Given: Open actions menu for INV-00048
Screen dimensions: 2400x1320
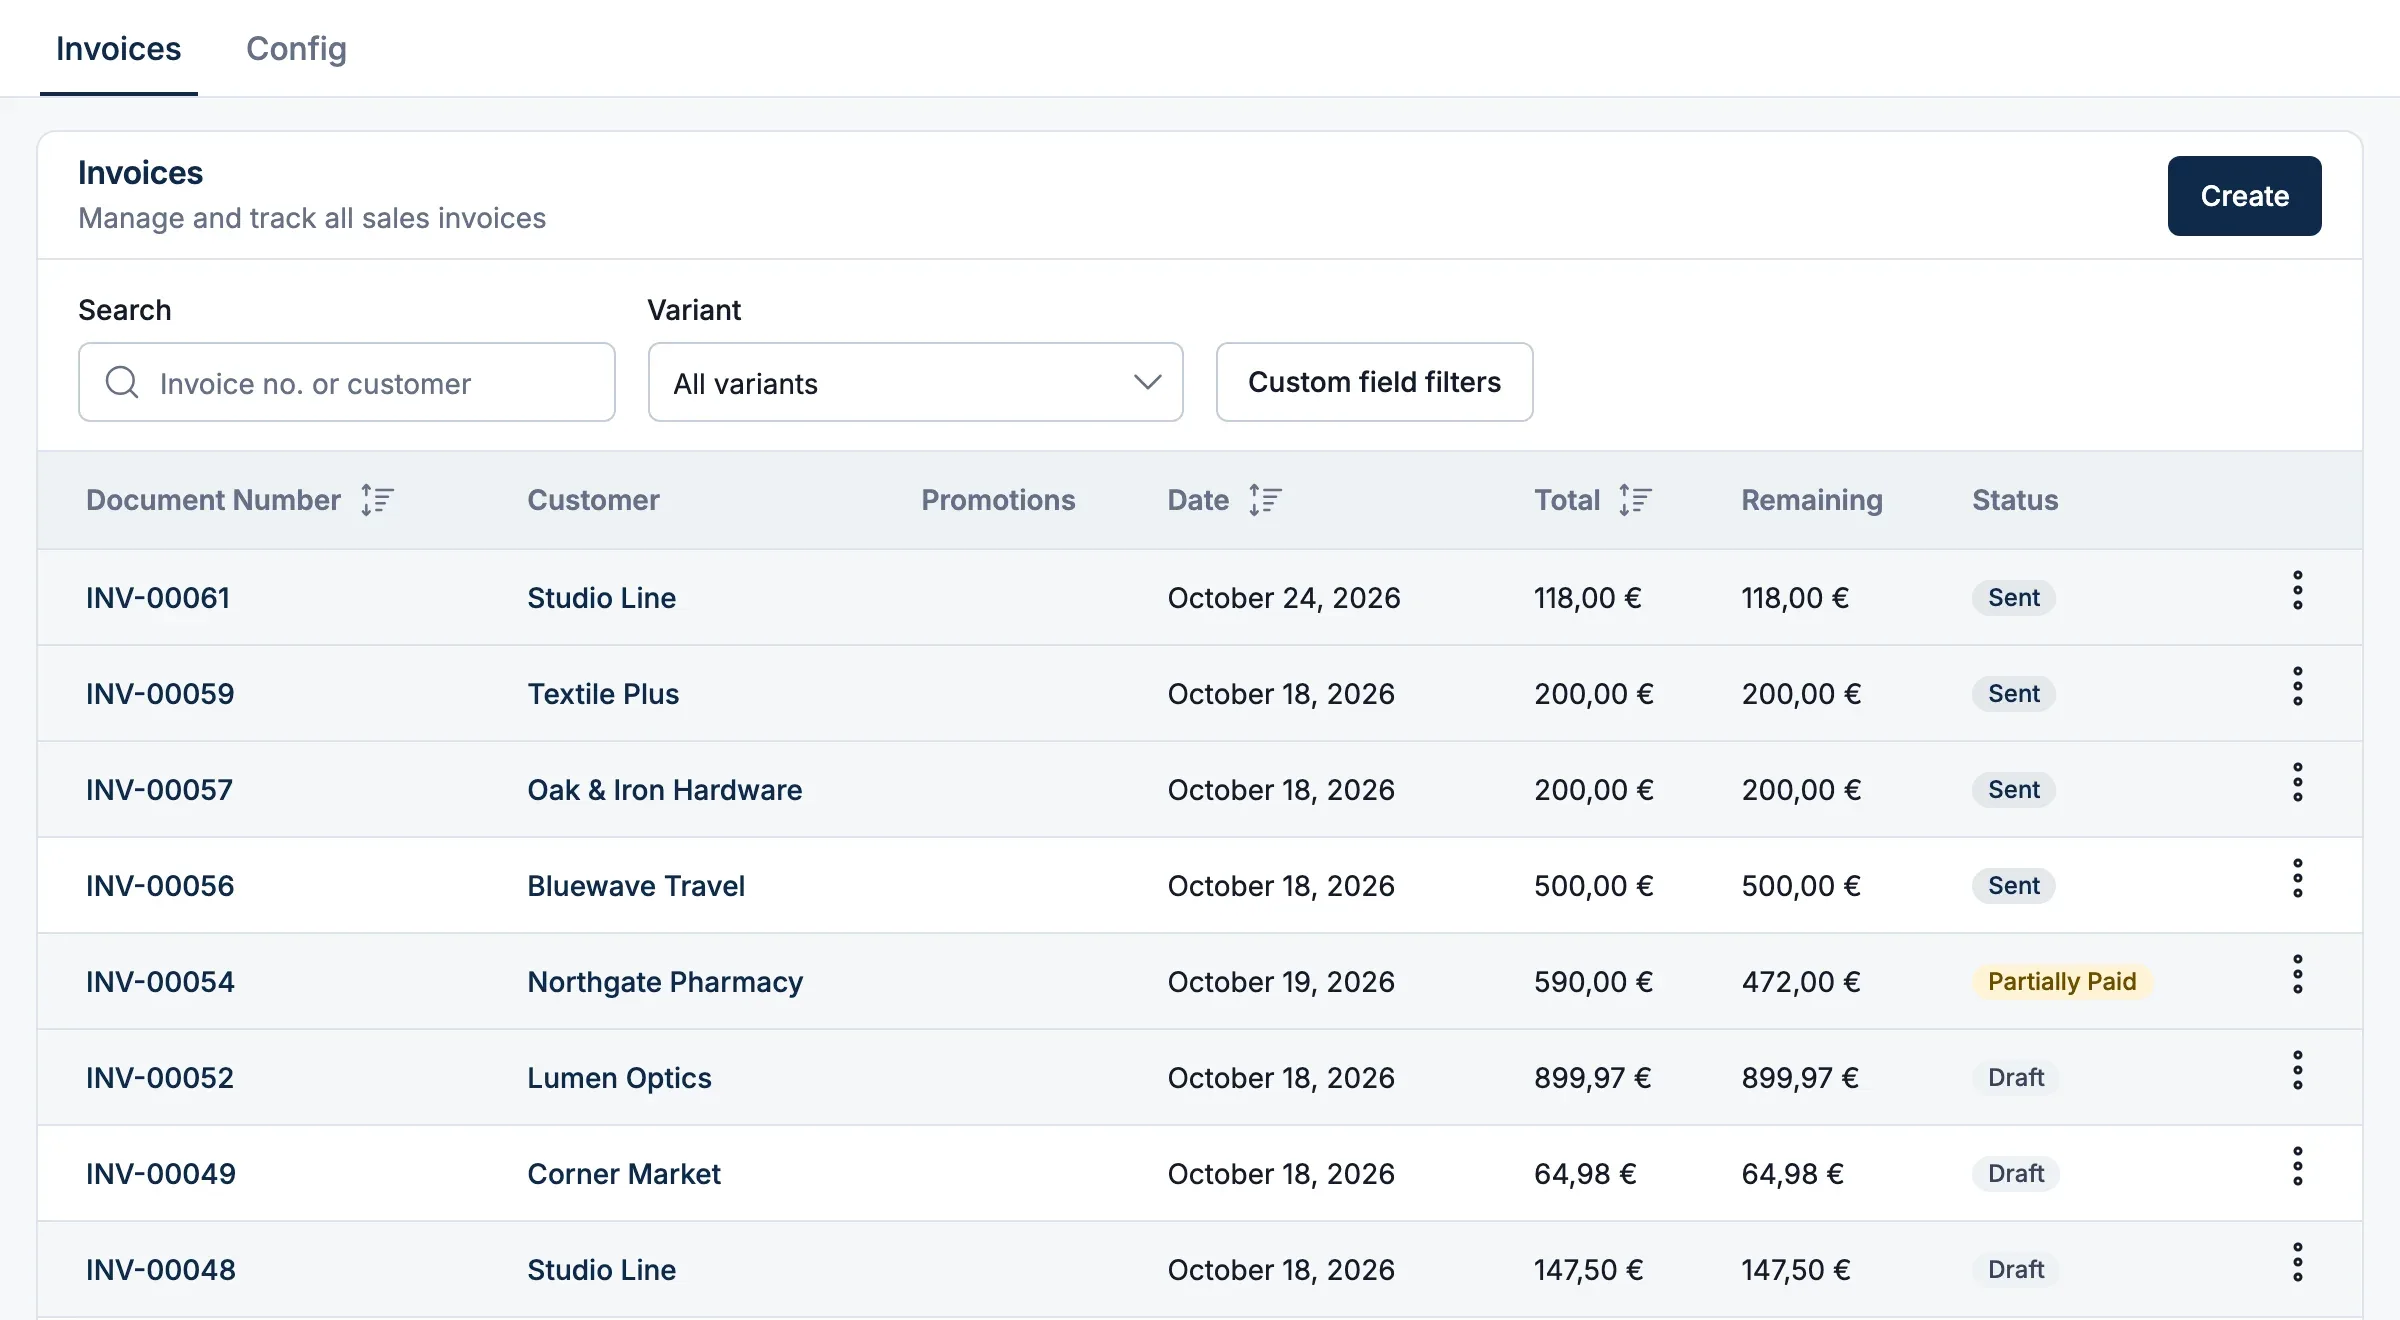Looking at the screenshot, I should 2298,1263.
